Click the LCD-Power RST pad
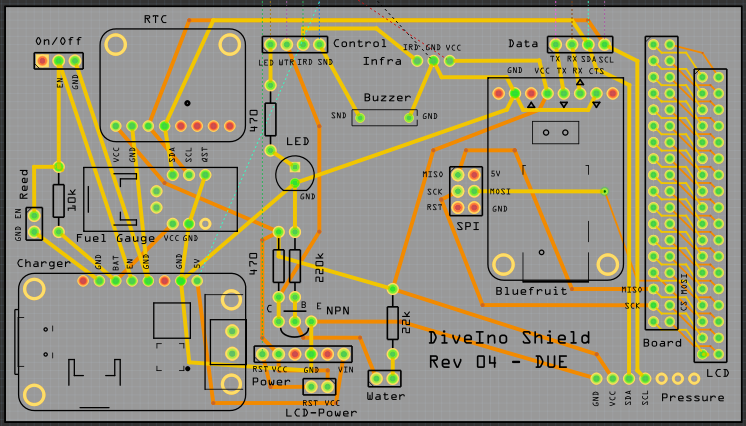The width and height of the screenshot is (746, 426). (311, 386)
